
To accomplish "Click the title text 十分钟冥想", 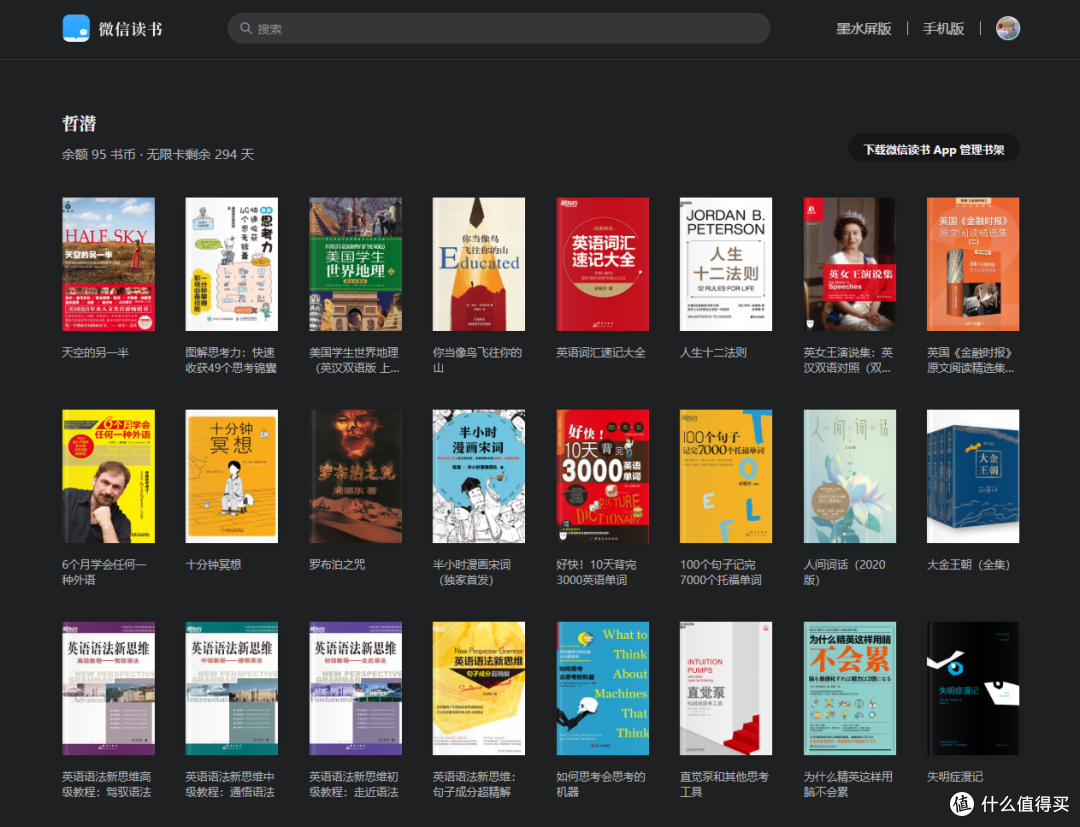I will click(214, 565).
